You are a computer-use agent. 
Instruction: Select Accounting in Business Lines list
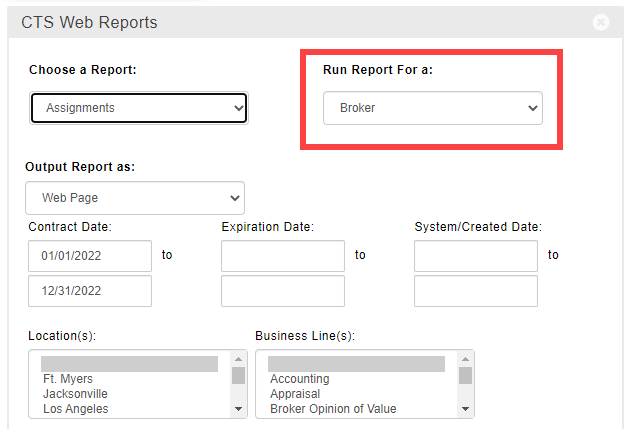[x=357, y=379]
